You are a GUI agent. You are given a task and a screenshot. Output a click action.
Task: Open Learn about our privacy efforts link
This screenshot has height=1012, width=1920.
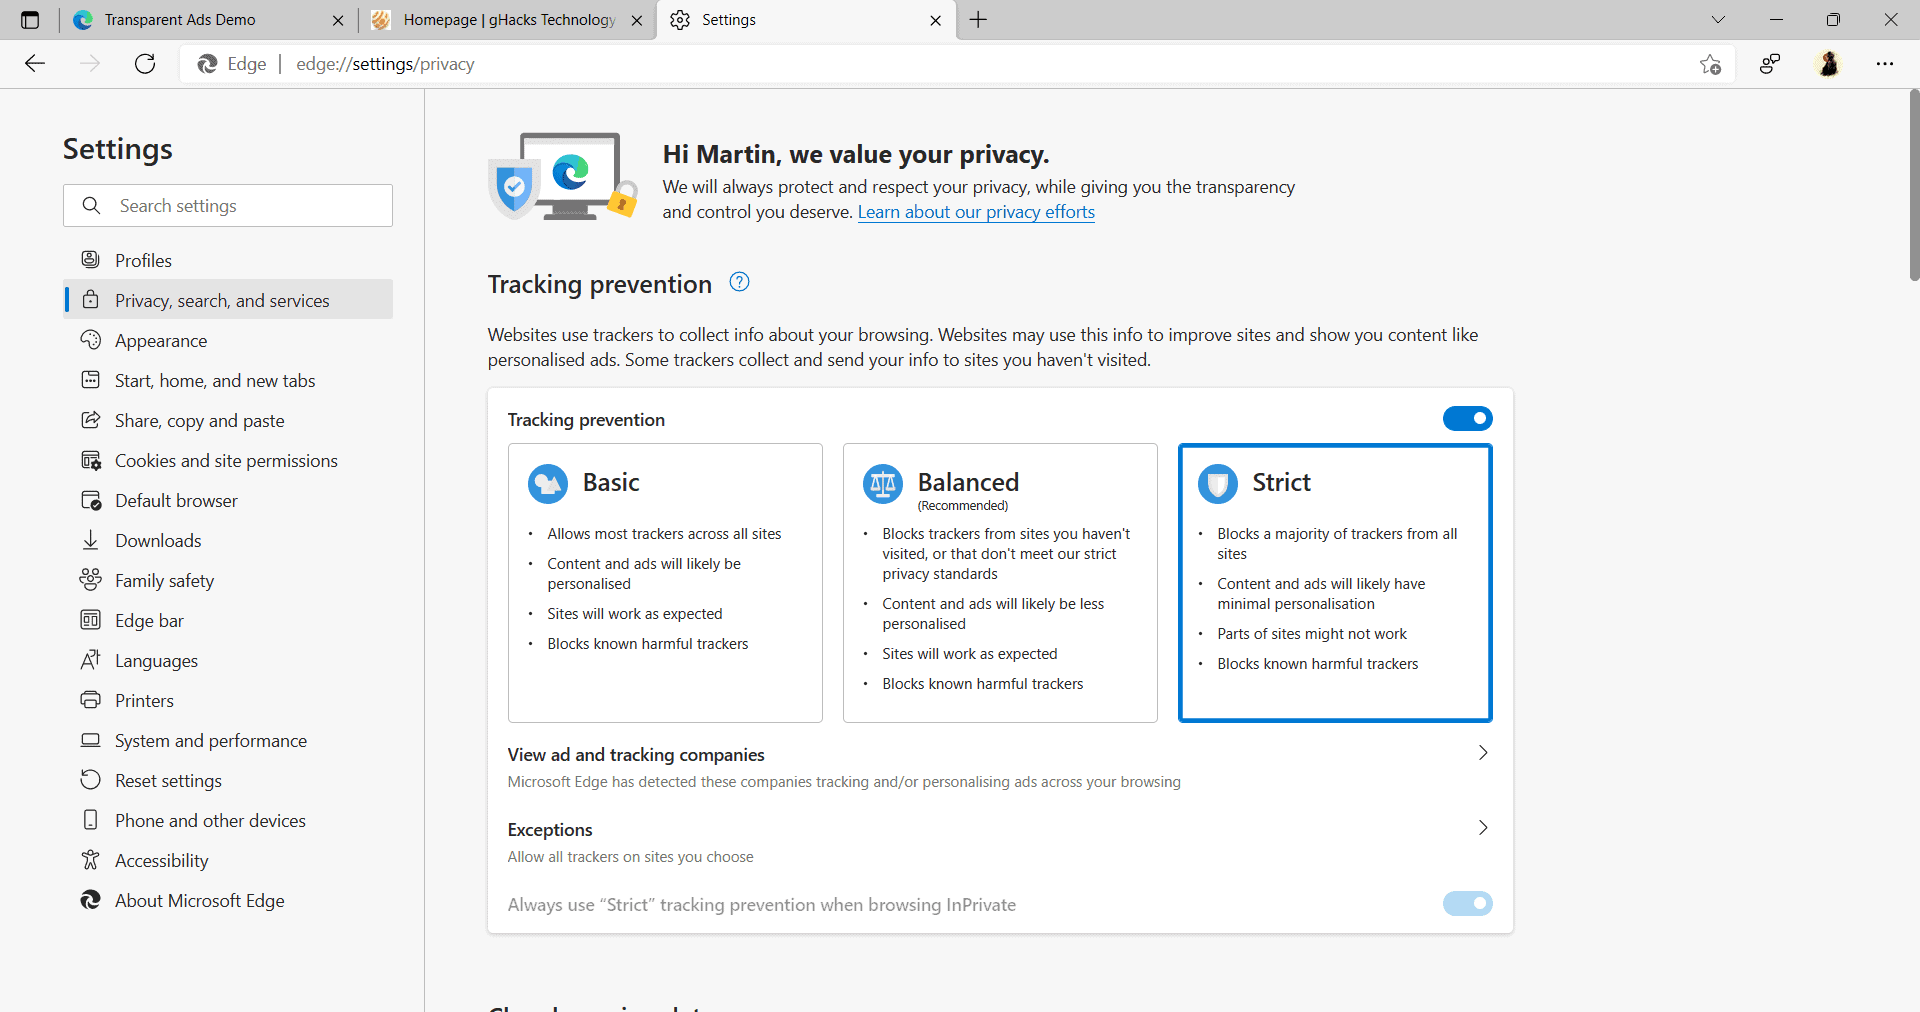[975, 212]
